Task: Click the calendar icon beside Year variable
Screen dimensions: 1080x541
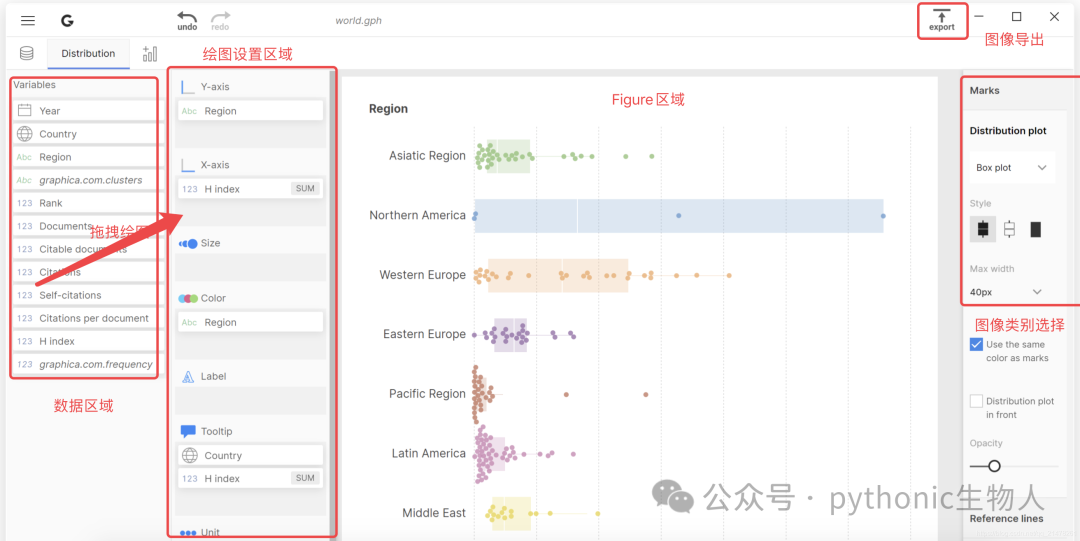Action: pos(25,110)
